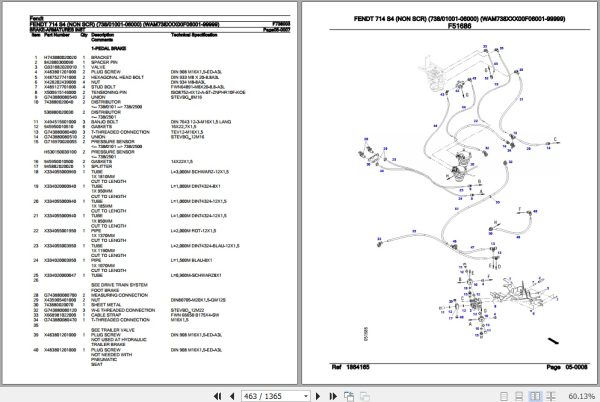Enable continuous scrolling page layout
This screenshot has width=600, height=402.
click(x=519, y=396)
